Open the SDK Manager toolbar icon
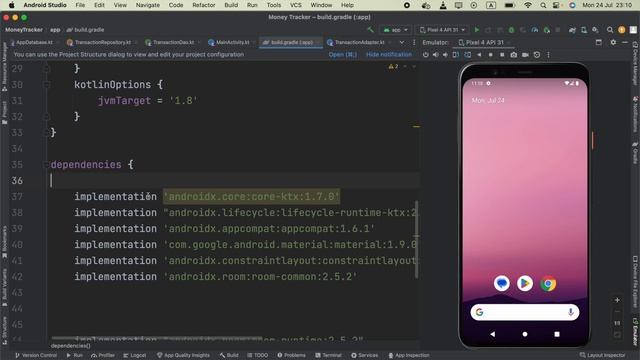The width and height of the screenshot is (640, 360). [596, 30]
